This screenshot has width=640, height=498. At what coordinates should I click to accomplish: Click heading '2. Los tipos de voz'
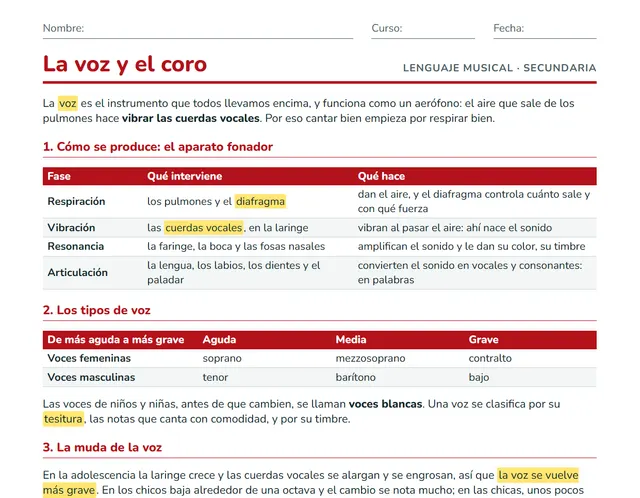[x=97, y=310]
